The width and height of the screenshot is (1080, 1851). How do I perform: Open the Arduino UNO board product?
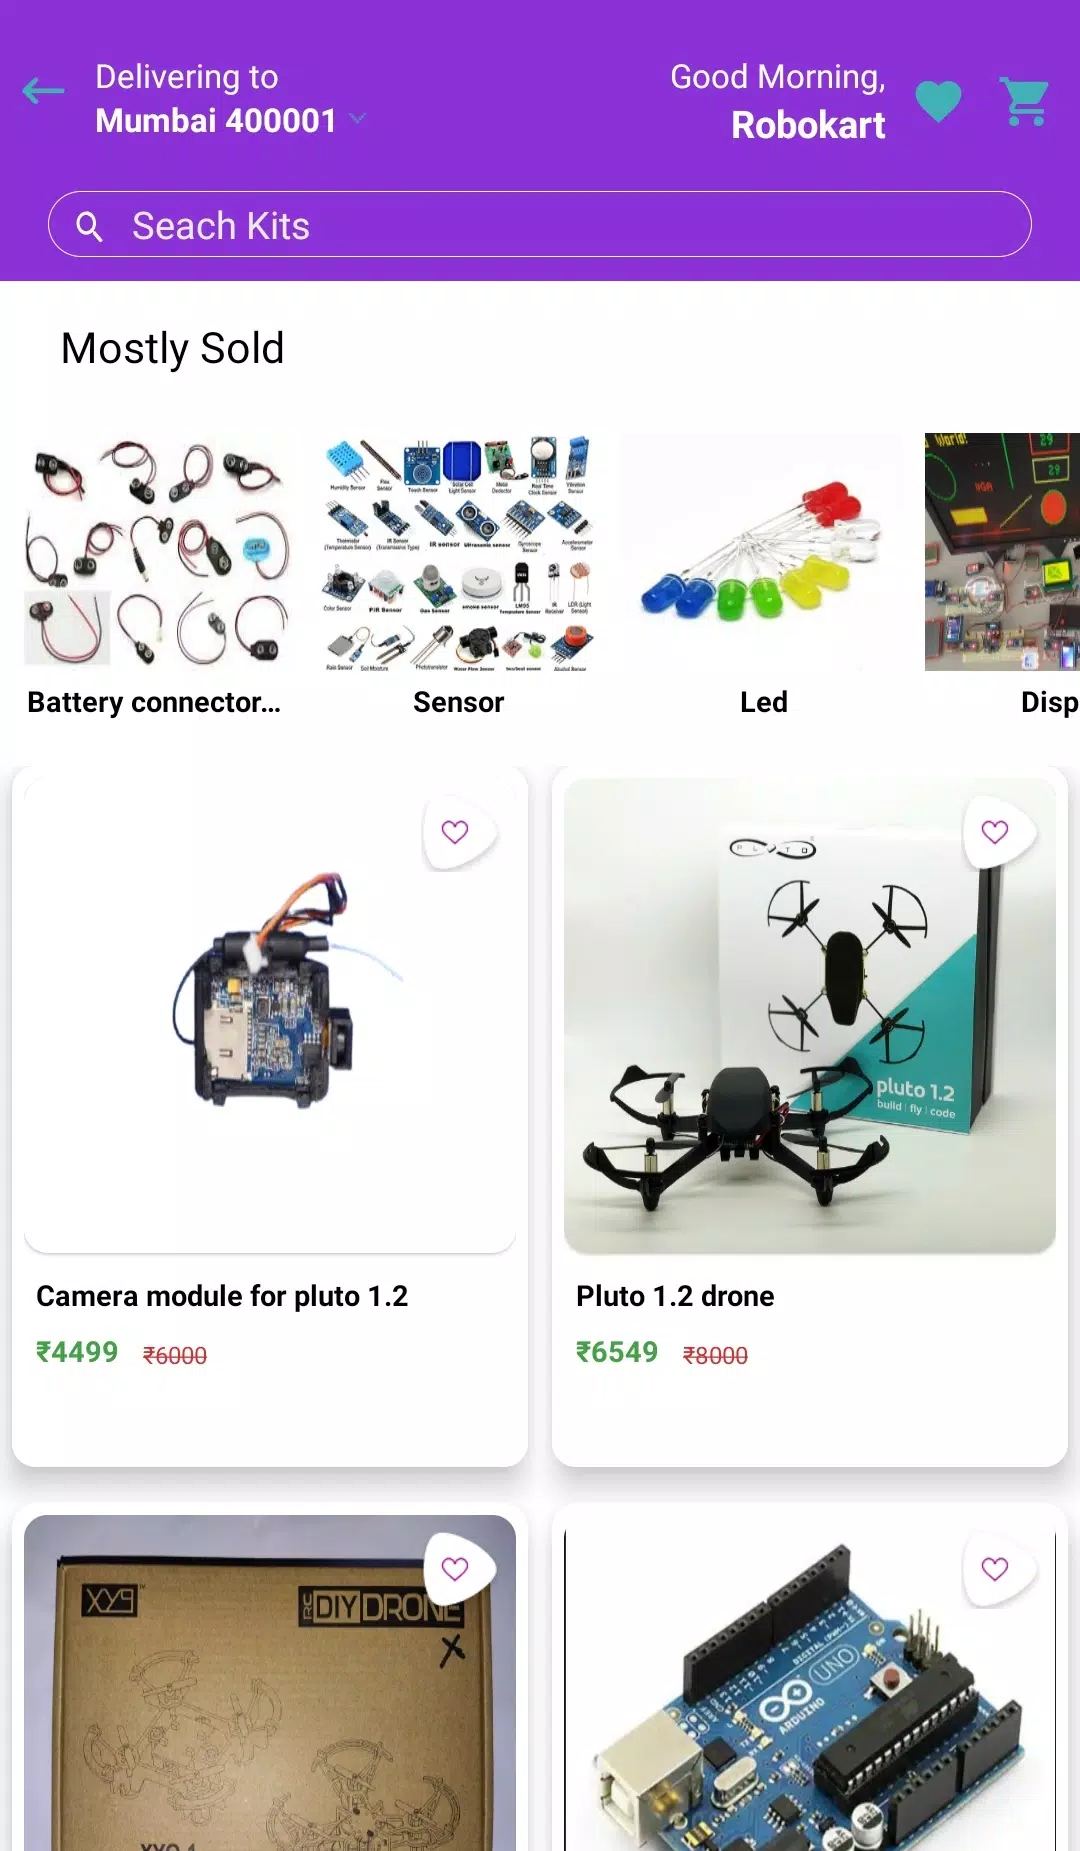(810, 1688)
